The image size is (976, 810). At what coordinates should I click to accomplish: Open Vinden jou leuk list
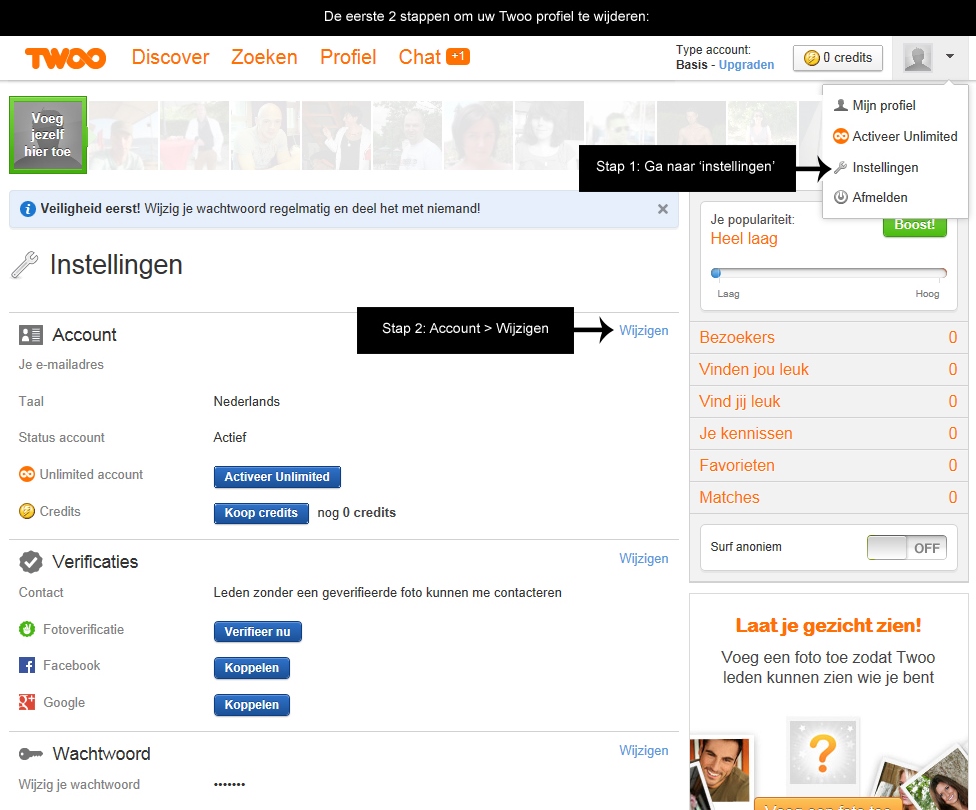click(828, 370)
